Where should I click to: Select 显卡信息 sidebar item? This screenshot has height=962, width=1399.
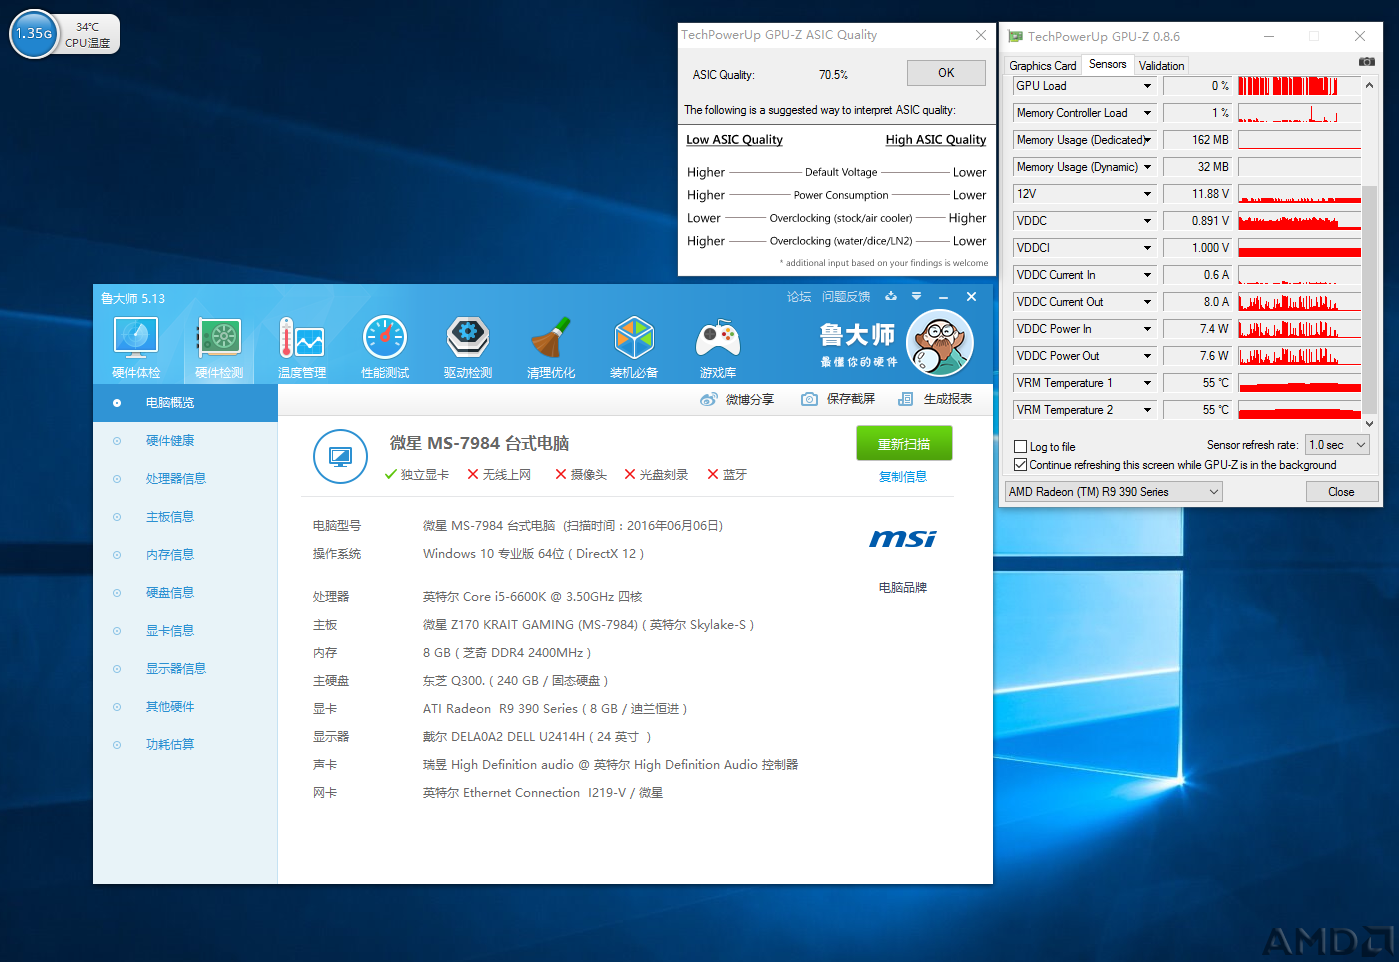[x=185, y=631]
